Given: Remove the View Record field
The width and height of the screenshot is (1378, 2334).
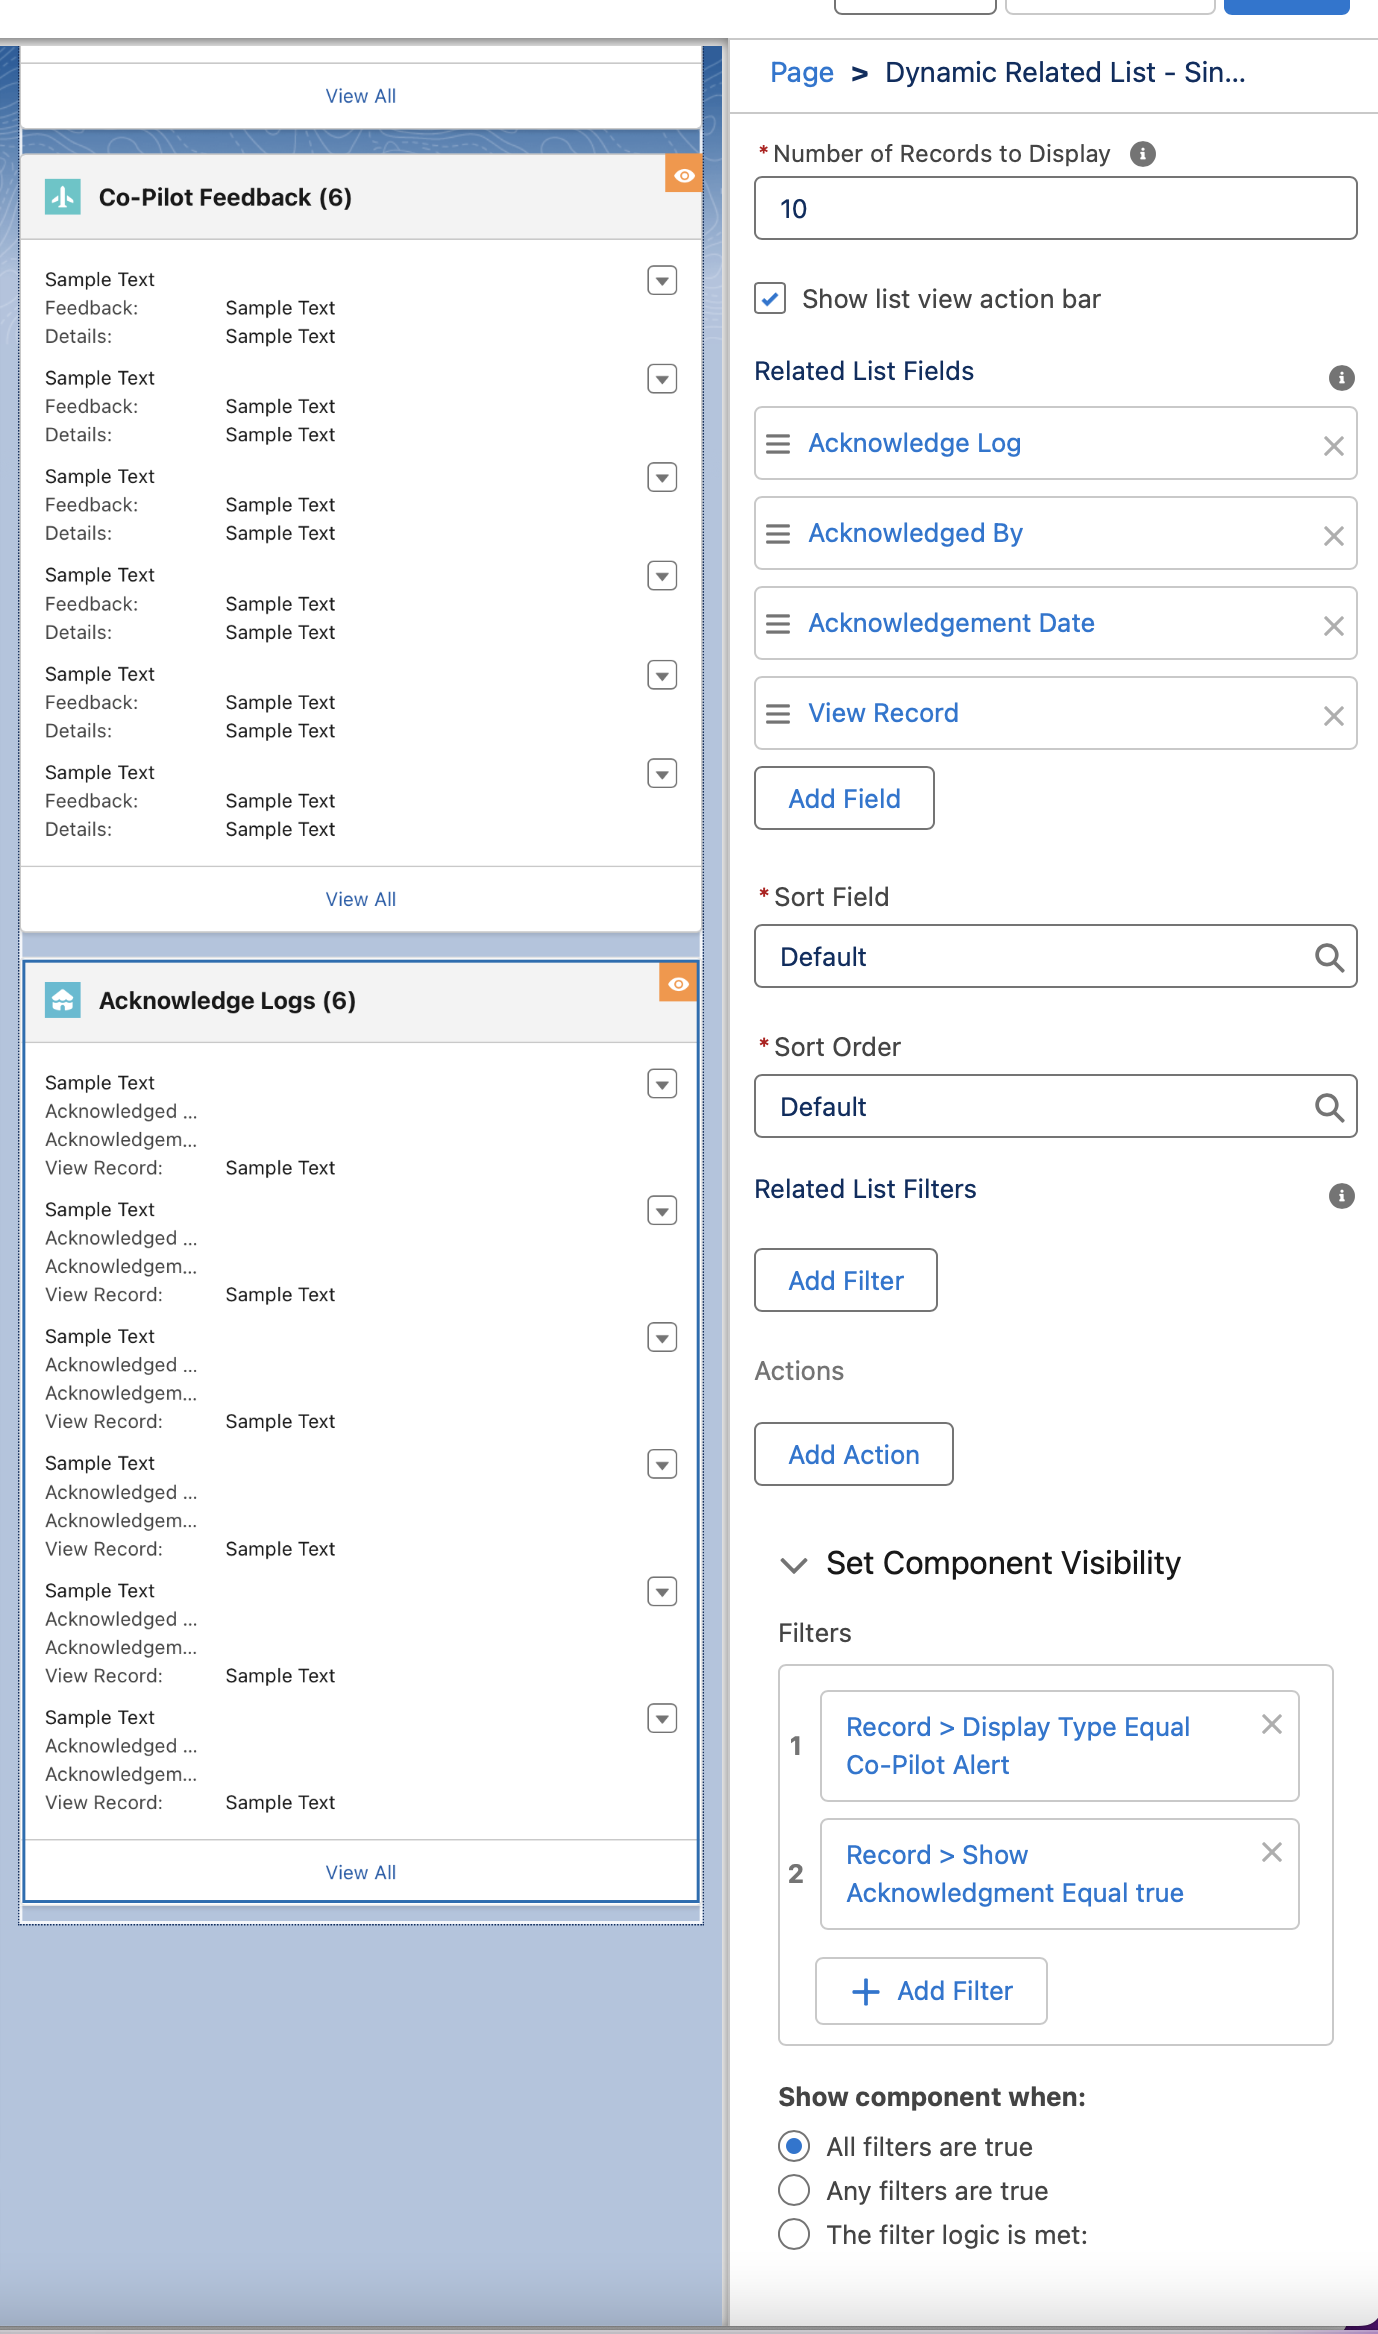Looking at the screenshot, I should pyautogui.click(x=1333, y=716).
